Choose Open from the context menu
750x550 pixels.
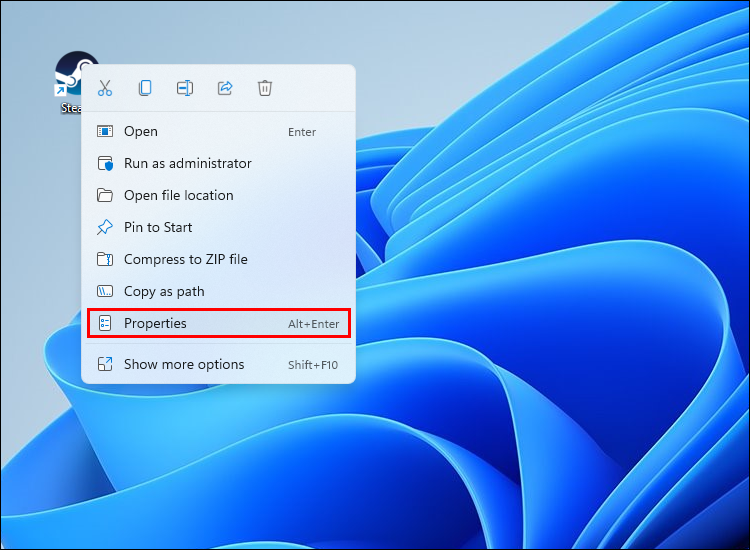219,132
